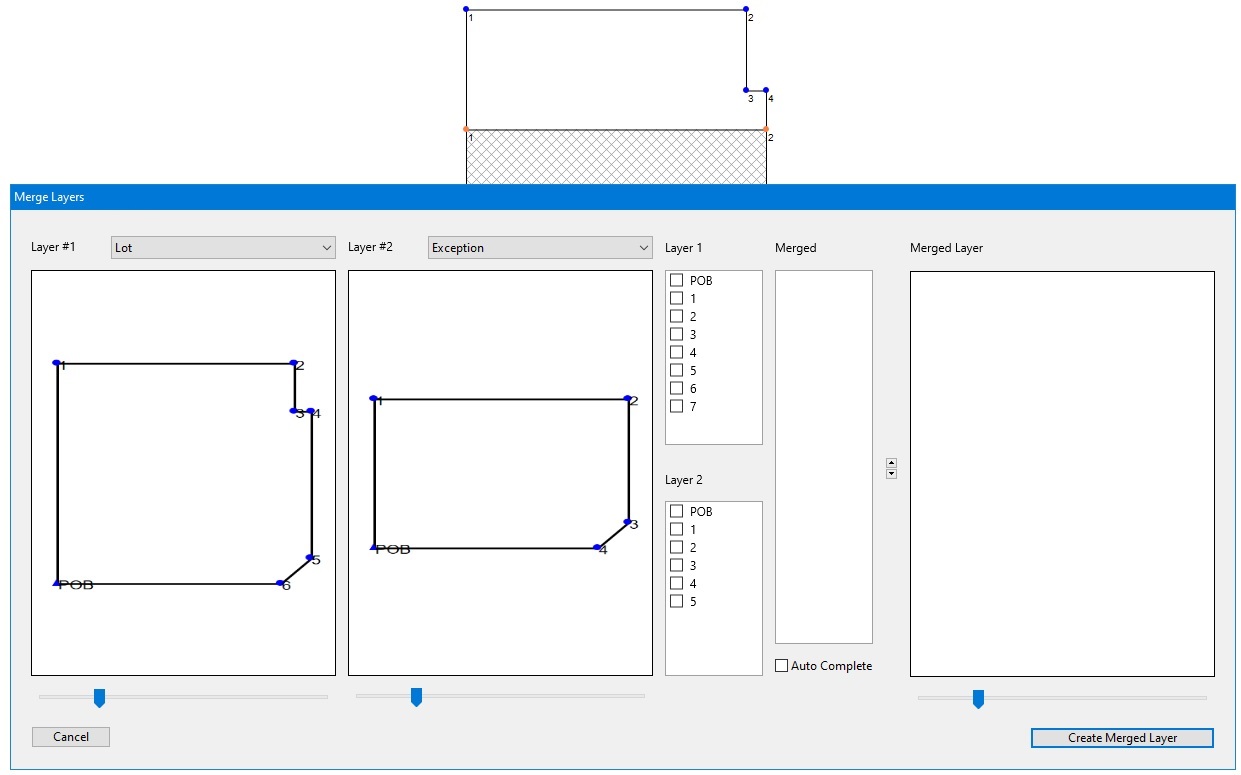Image resolution: width=1241 pixels, height=775 pixels.
Task: Check point 6 in the Layer 1 list
Action: point(677,389)
